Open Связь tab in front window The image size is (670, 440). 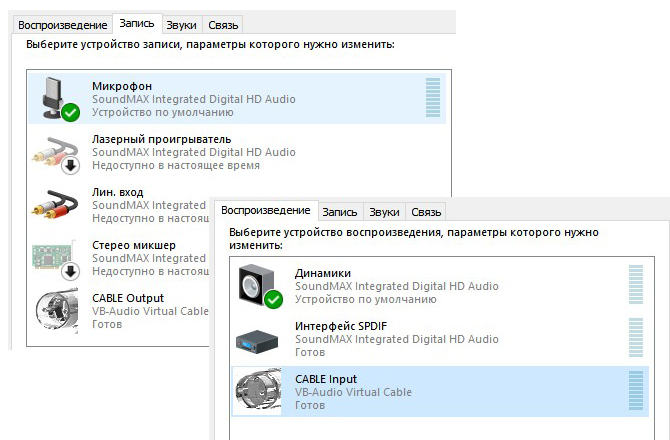click(x=426, y=212)
